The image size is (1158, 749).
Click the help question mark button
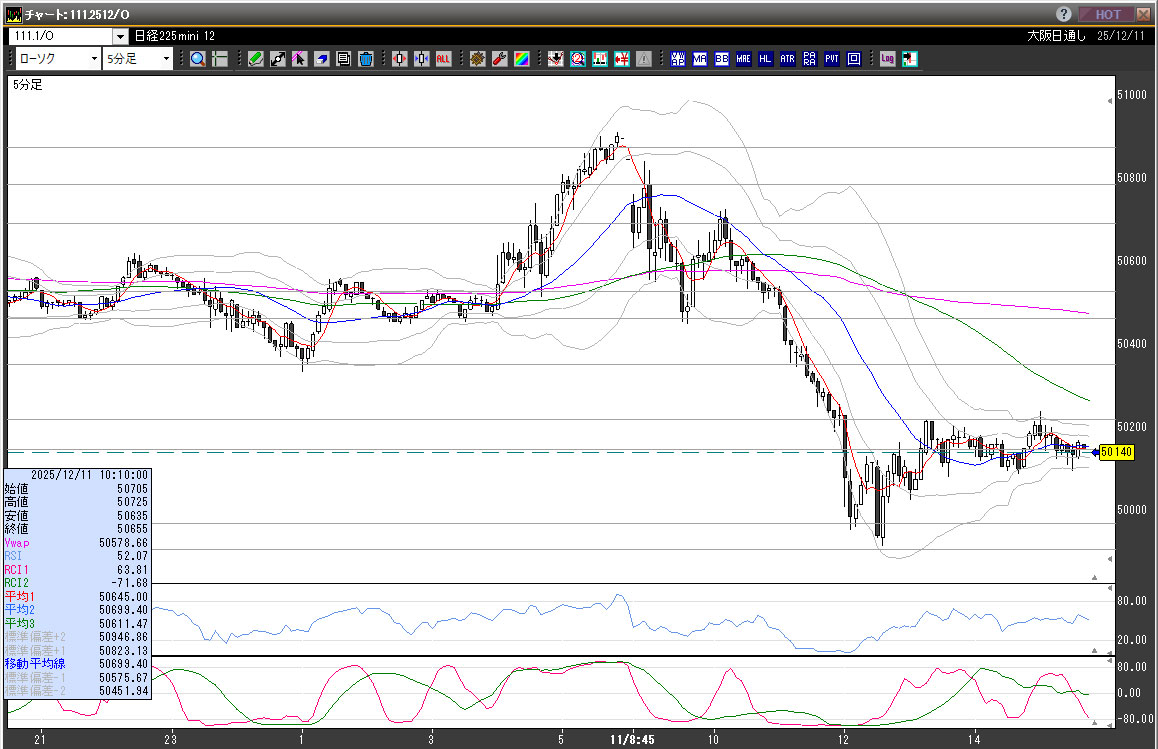tap(1064, 14)
